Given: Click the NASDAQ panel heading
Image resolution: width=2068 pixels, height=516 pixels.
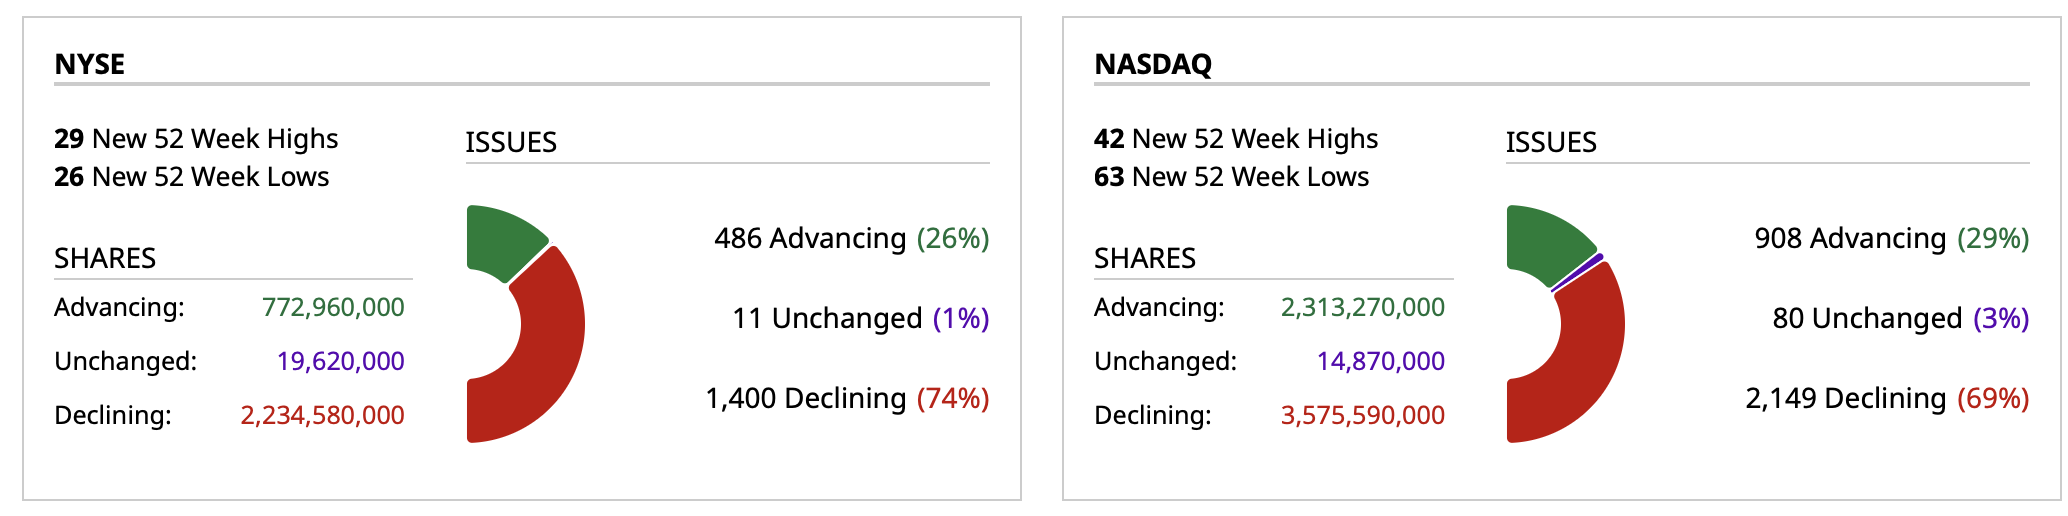Looking at the screenshot, I should click(1153, 64).
